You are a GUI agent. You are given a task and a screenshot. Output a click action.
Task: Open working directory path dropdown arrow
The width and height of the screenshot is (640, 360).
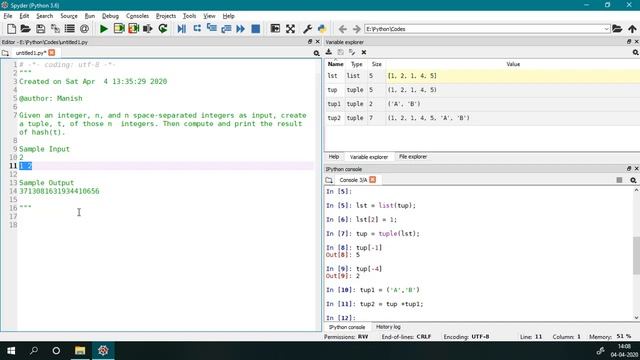click(x=606, y=29)
